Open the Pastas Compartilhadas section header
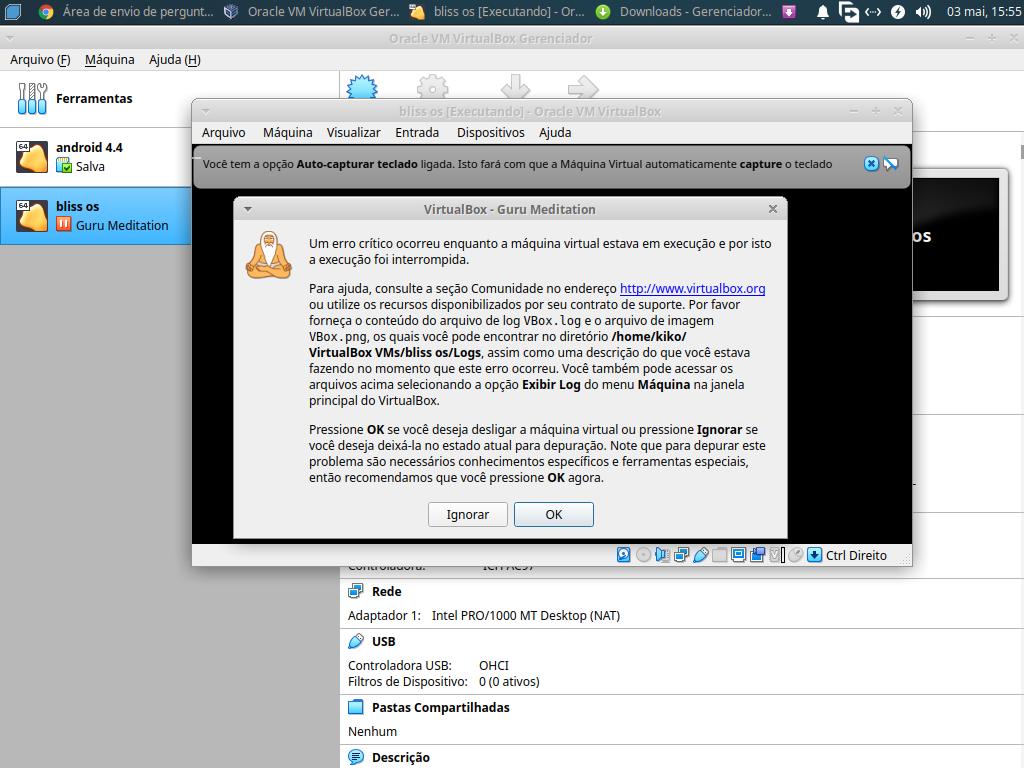 coord(441,707)
